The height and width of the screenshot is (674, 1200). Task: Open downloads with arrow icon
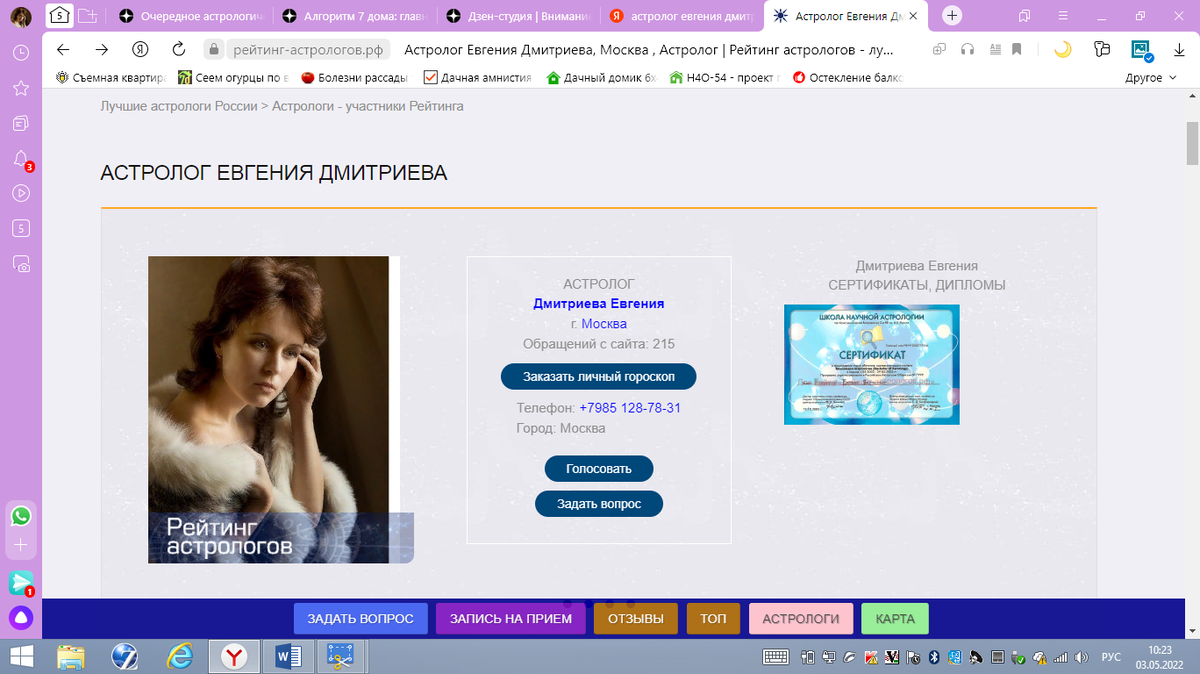[1180, 47]
